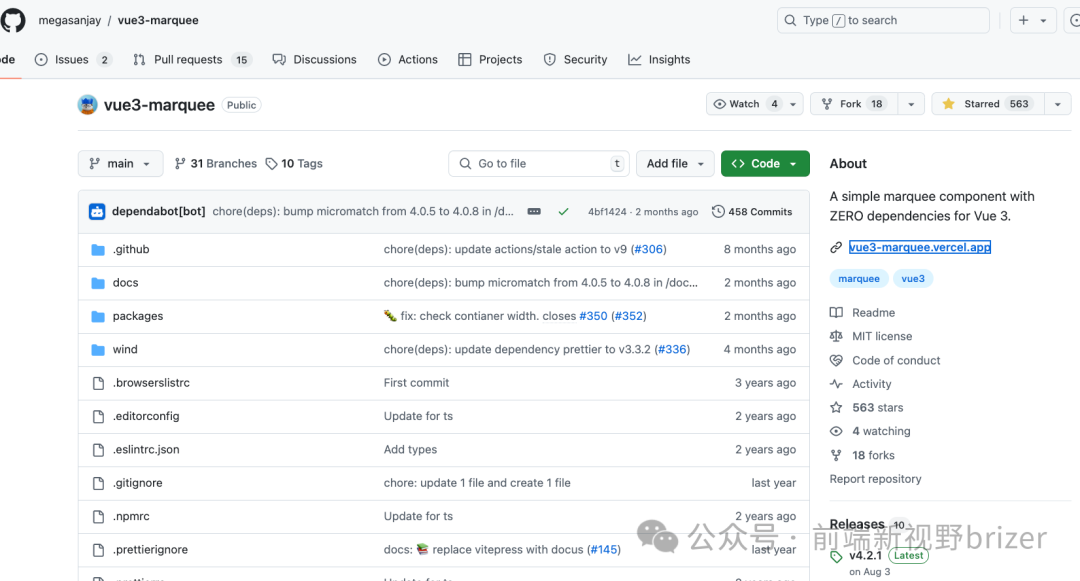Click the repository owner avatar
This screenshot has width=1080, height=581.
click(87, 105)
